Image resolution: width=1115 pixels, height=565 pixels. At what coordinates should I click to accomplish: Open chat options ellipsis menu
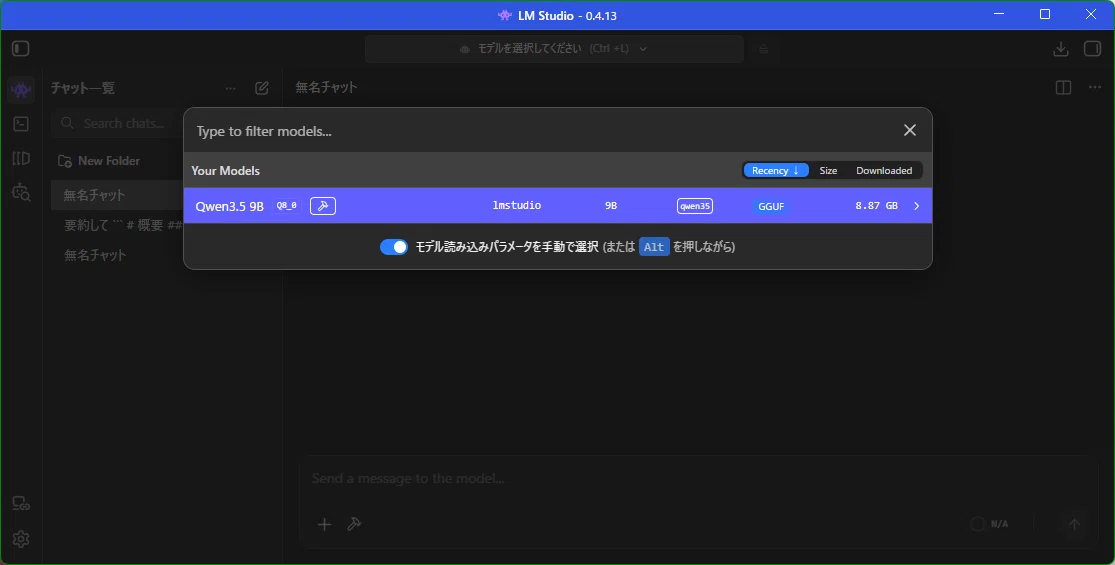tap(1094, 87)
